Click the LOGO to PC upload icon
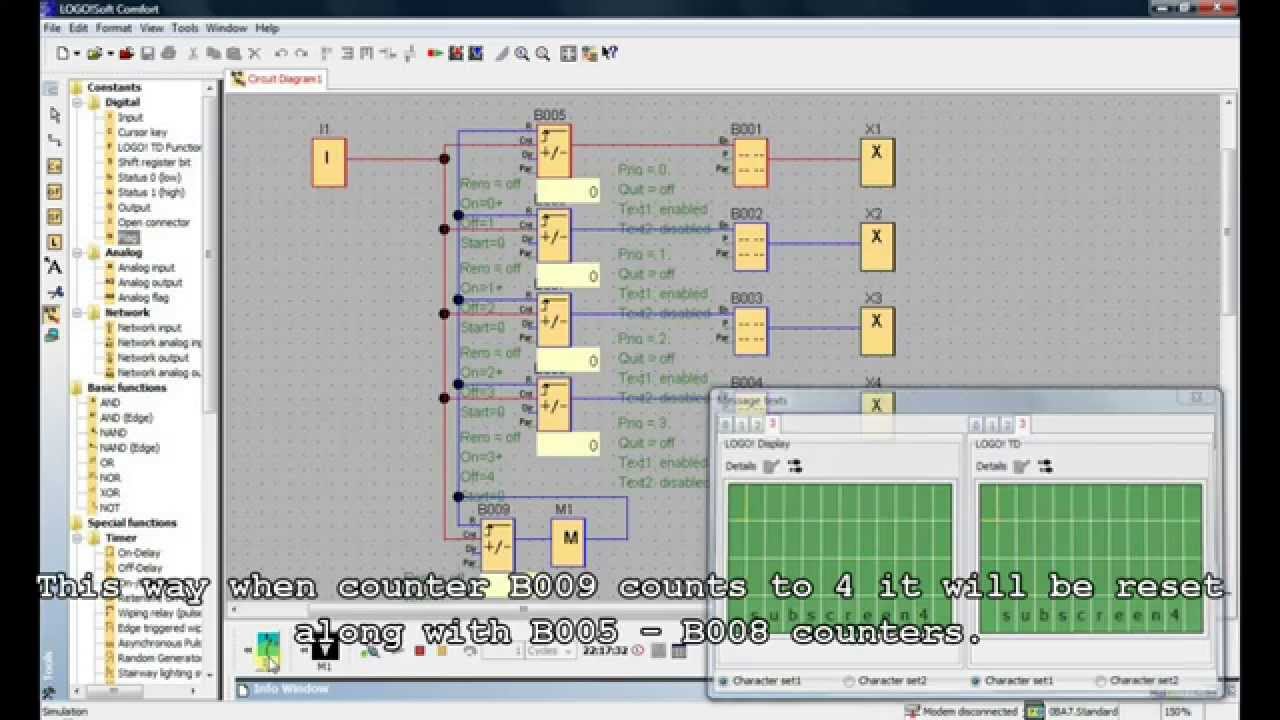 [475, 53]
